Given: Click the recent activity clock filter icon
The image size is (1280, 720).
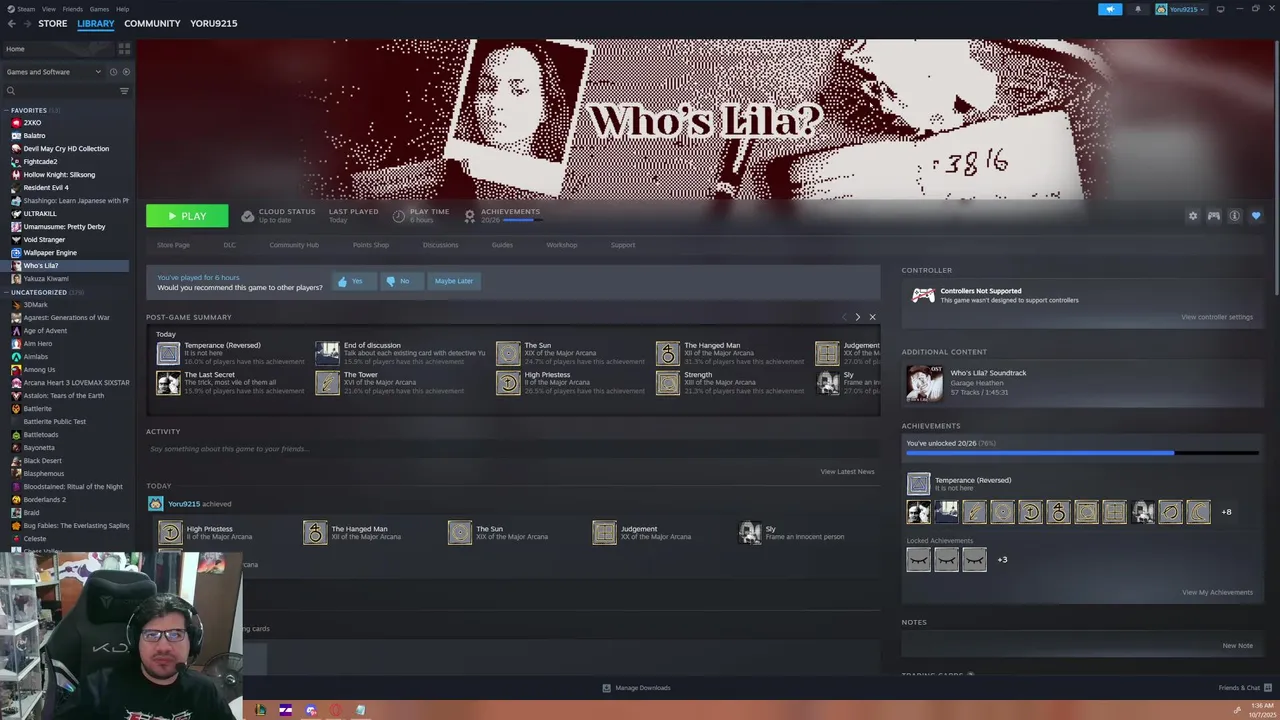Looking at the screenshot, I should click(113, 72).
